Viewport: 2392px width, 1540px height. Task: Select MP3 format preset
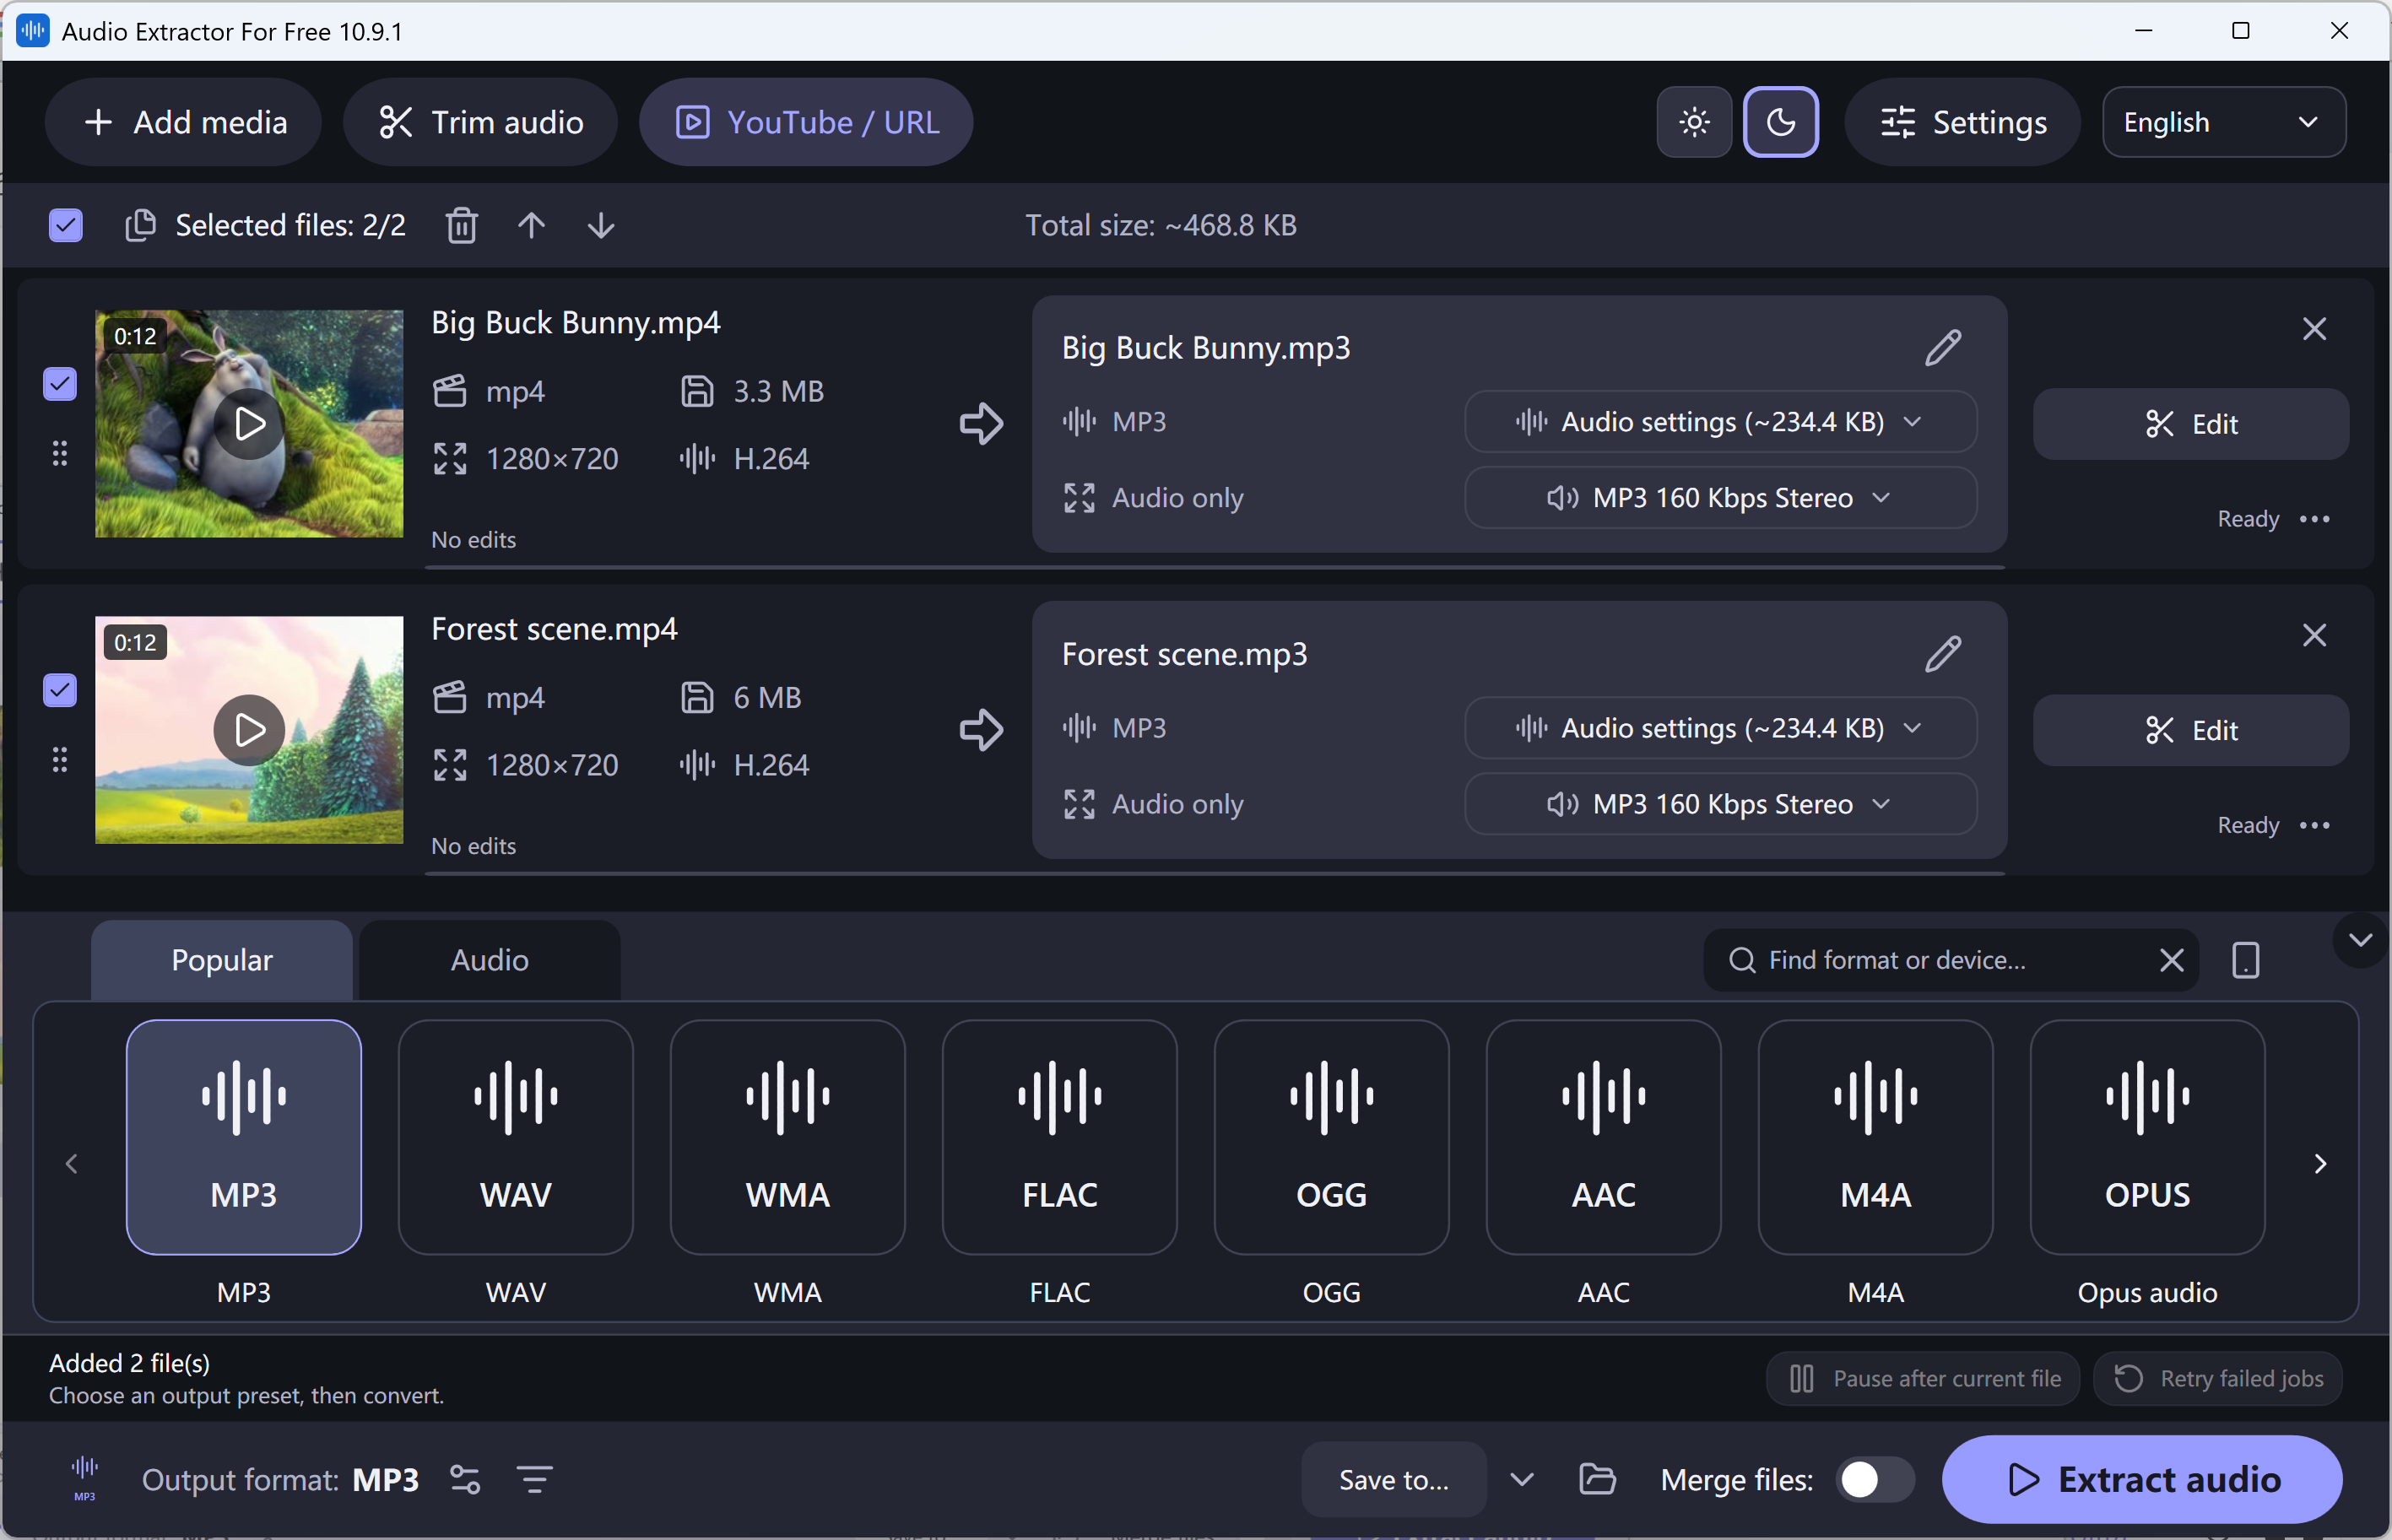coord(244,1137)
